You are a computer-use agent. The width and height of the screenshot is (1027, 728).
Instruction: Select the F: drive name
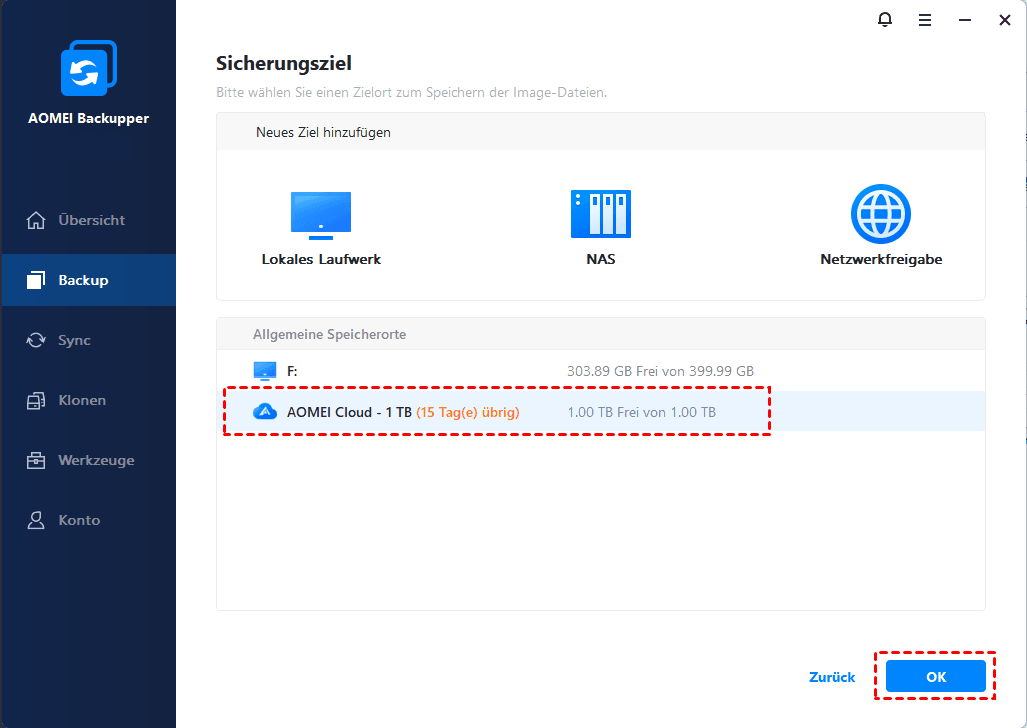pos(292,371)
